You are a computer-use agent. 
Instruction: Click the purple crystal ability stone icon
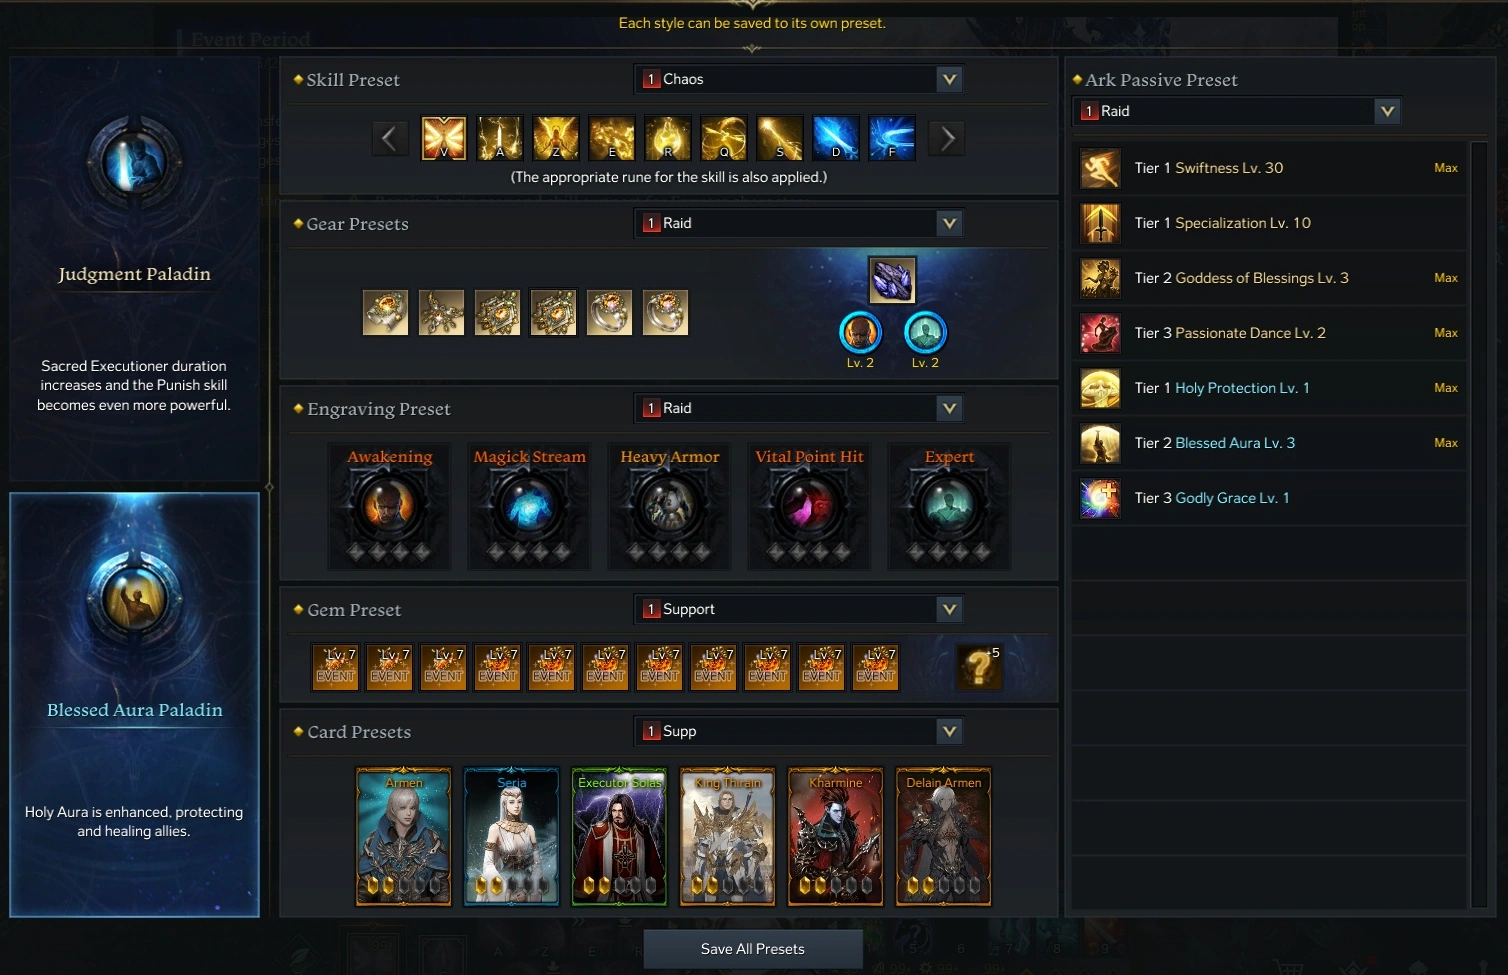pyautogui.click(x=892, y=281)
